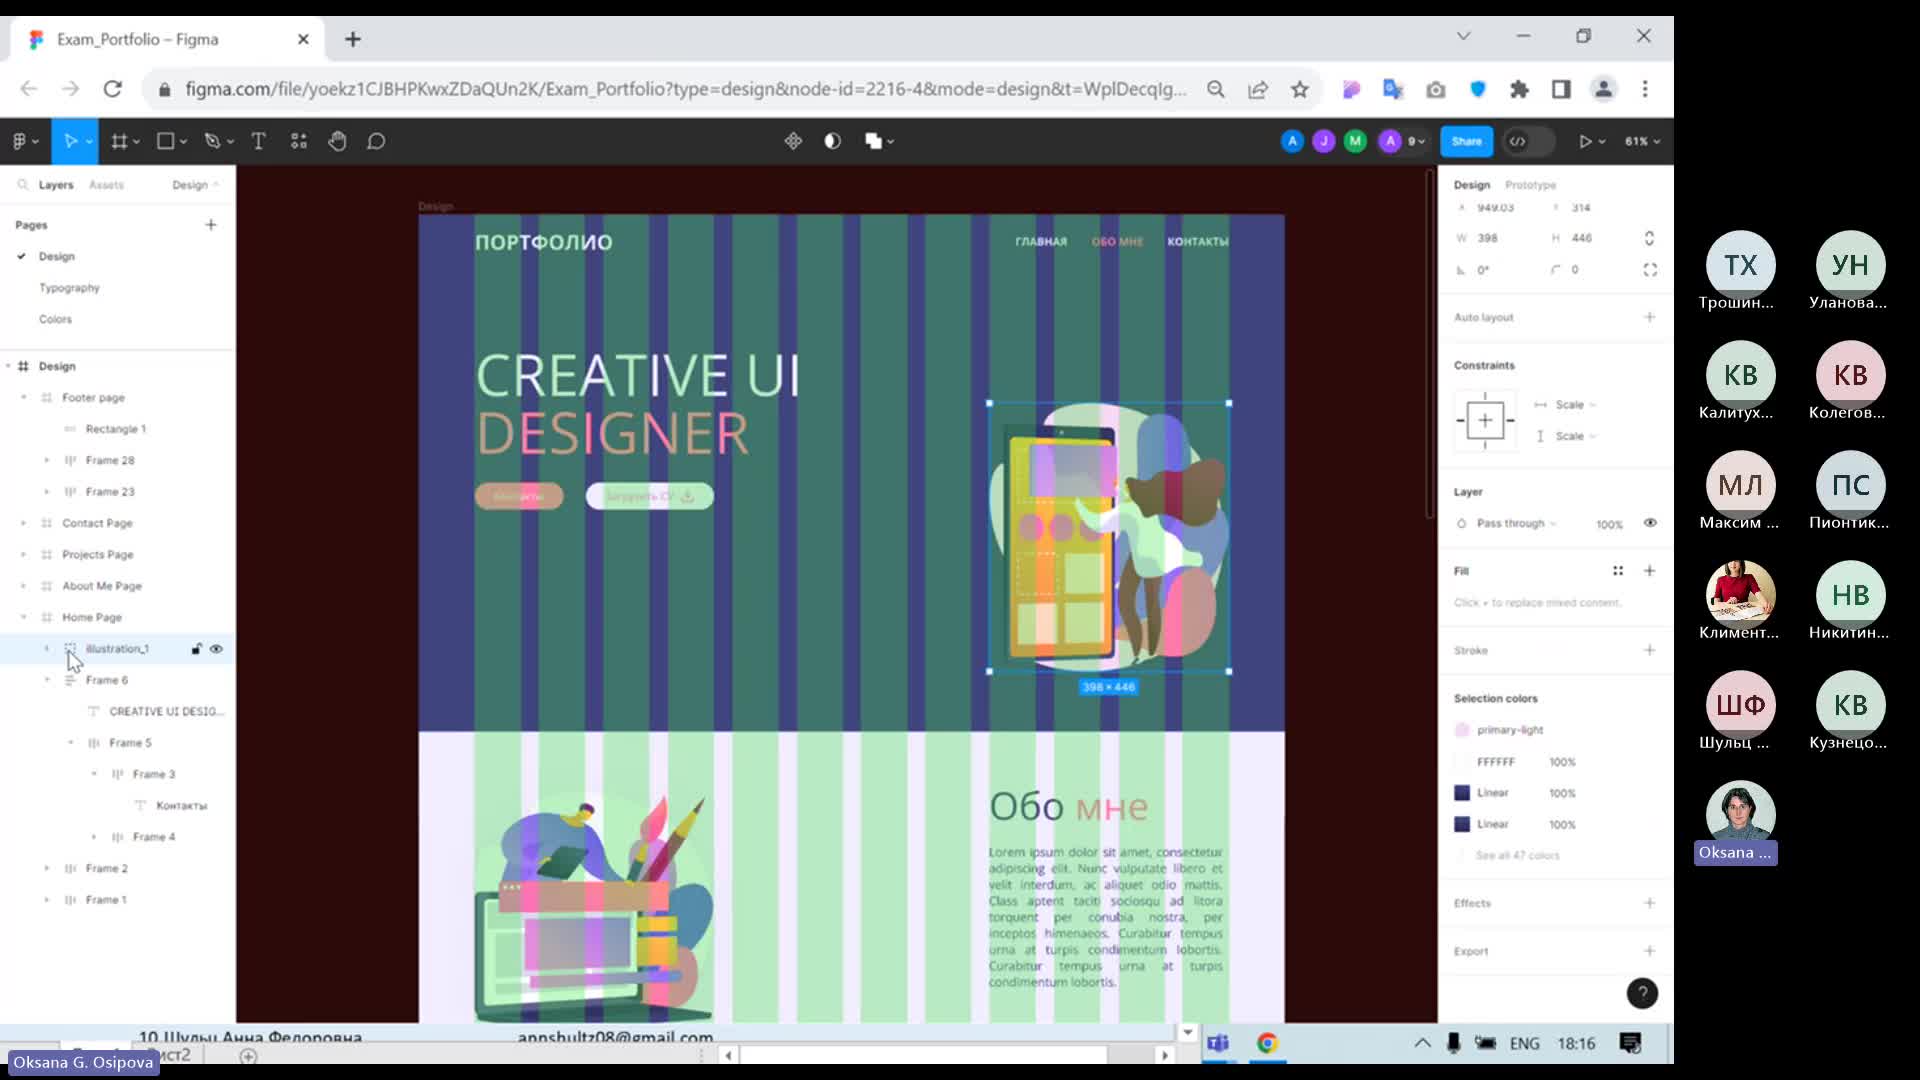This screenshot has height=1080, width=1920.
Task: Select the Text tool
Action: 258,141
